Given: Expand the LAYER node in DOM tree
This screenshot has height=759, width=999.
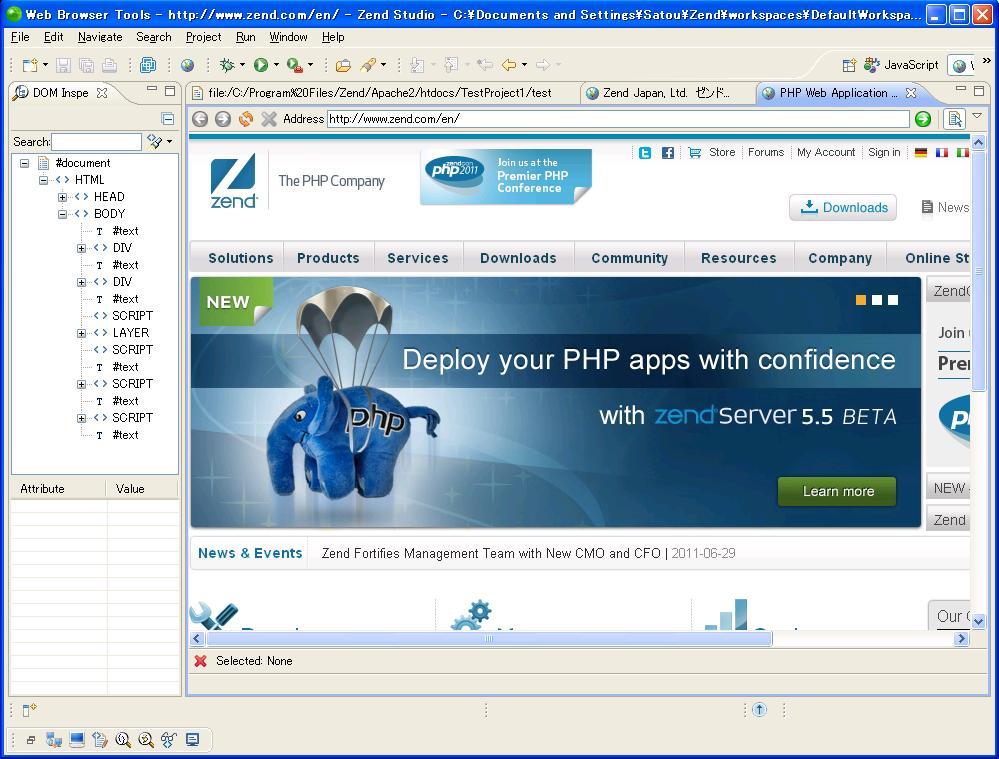Looking at the screenshot, I should click(81, 333).
